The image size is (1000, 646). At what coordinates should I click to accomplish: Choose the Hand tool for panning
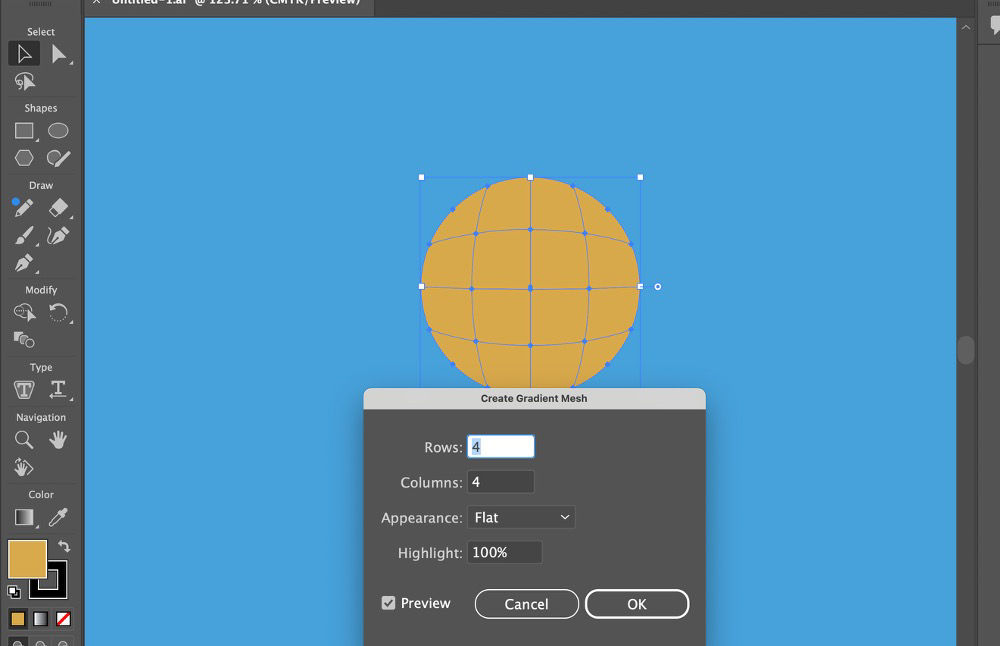(x=57, y=439)
